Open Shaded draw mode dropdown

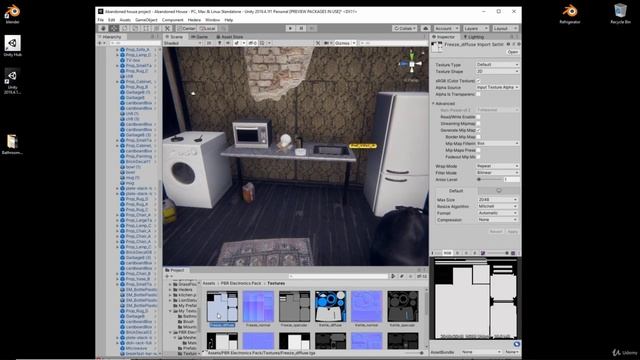tap(183, 43)
